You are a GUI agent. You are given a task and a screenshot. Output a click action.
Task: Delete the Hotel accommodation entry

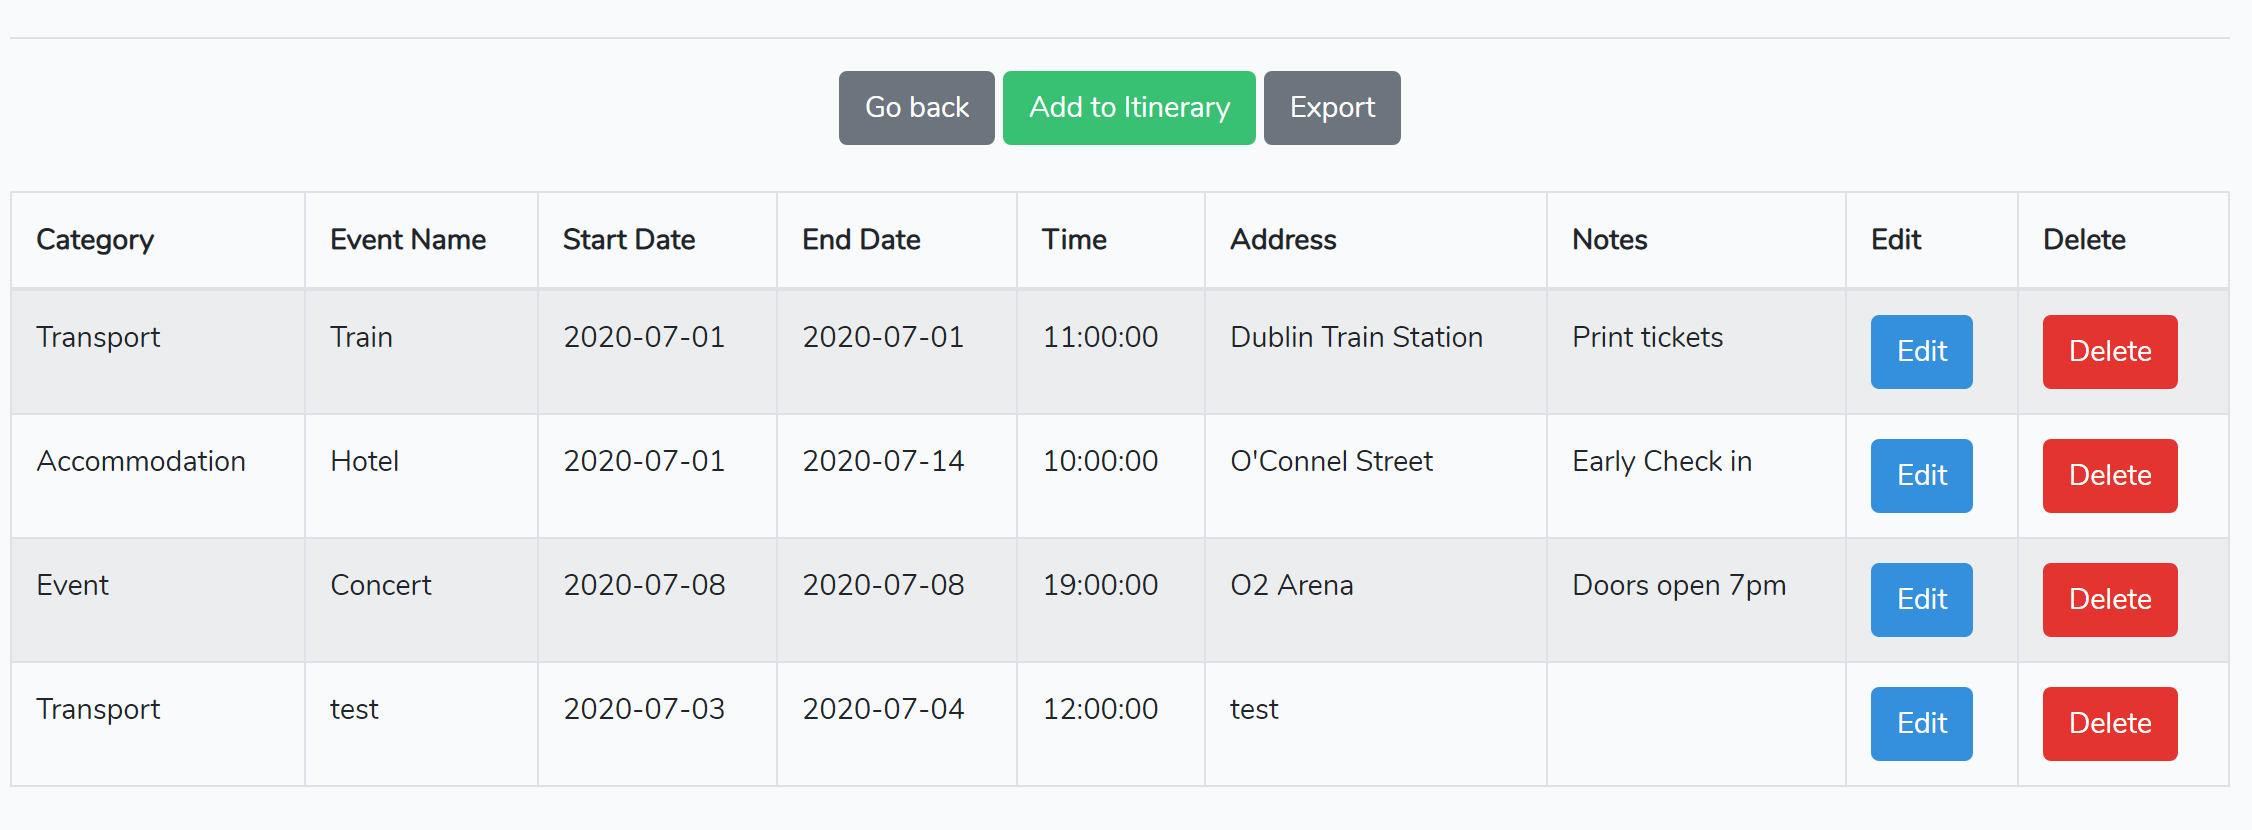(2109, 476)
